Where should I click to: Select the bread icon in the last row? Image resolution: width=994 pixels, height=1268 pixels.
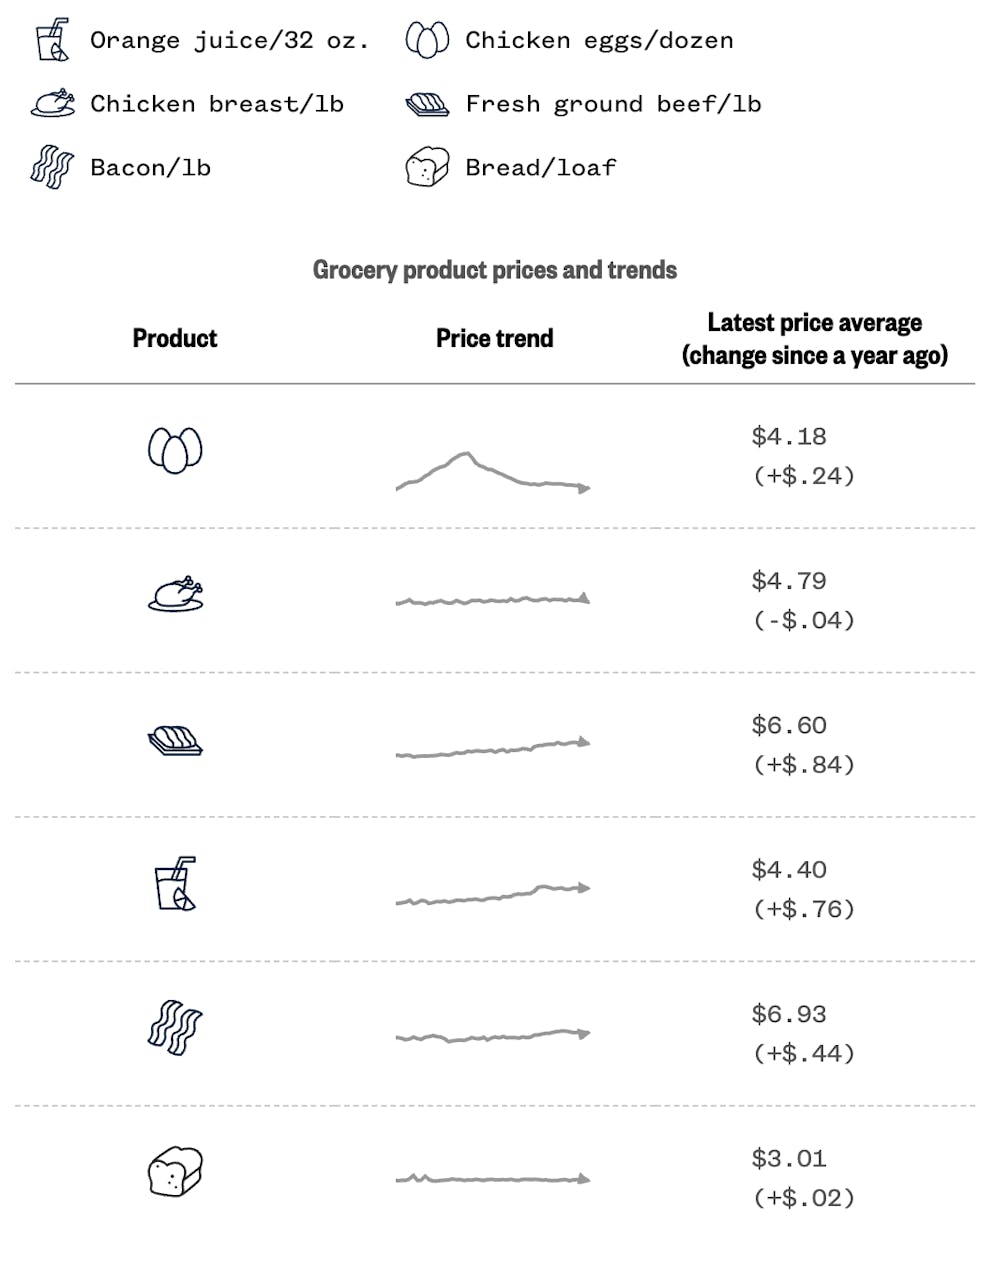pyautogui.click(x=175, y=1172)
